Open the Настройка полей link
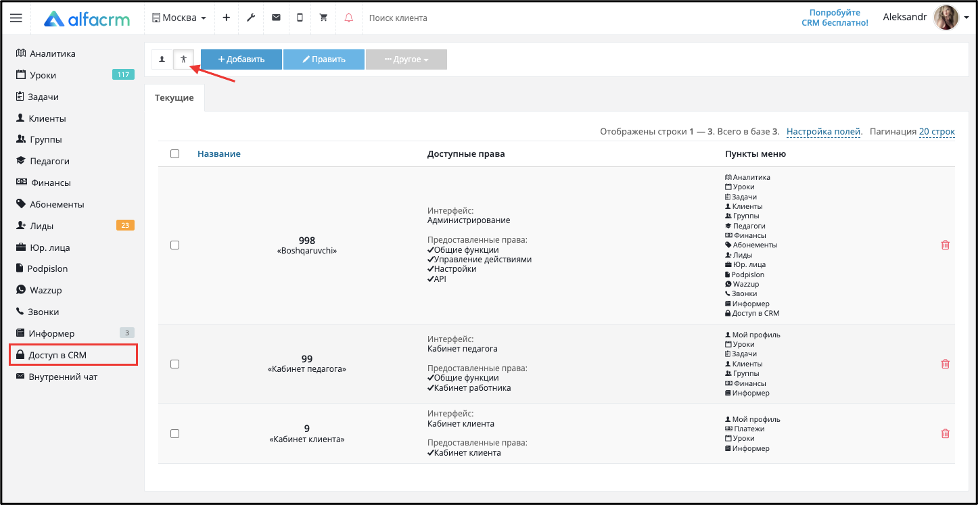This screenshot has height=506, width=979. click(824, 132)
